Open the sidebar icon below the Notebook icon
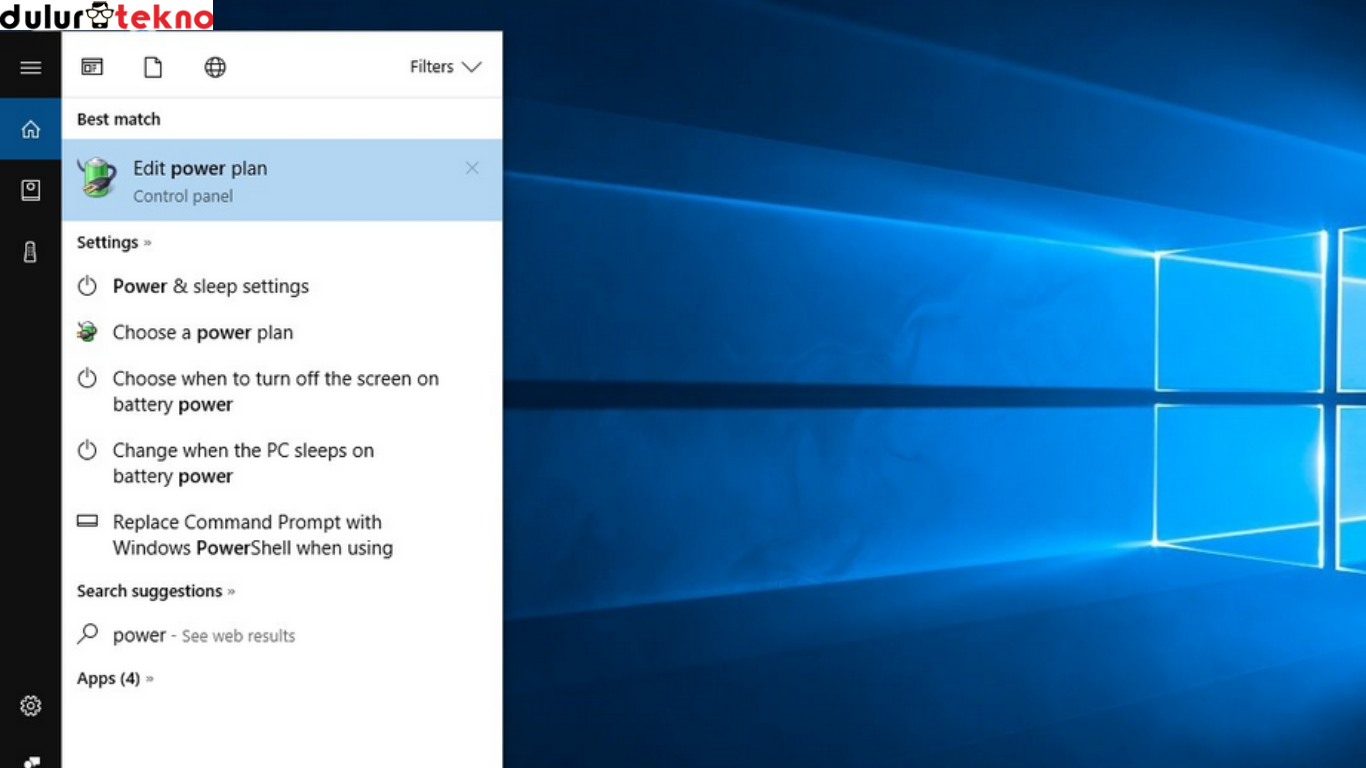This screenshot has height=768, width=1366. coord(31,252)
